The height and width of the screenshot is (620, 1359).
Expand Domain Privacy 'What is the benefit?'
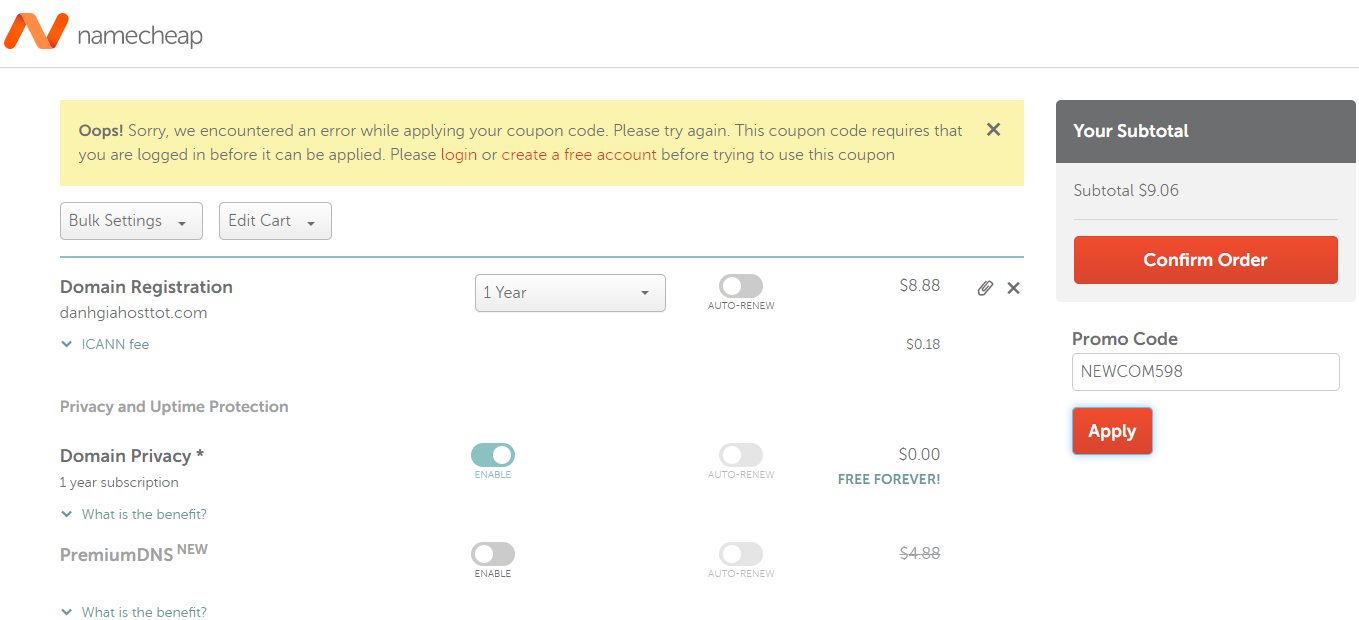(143, 514)
